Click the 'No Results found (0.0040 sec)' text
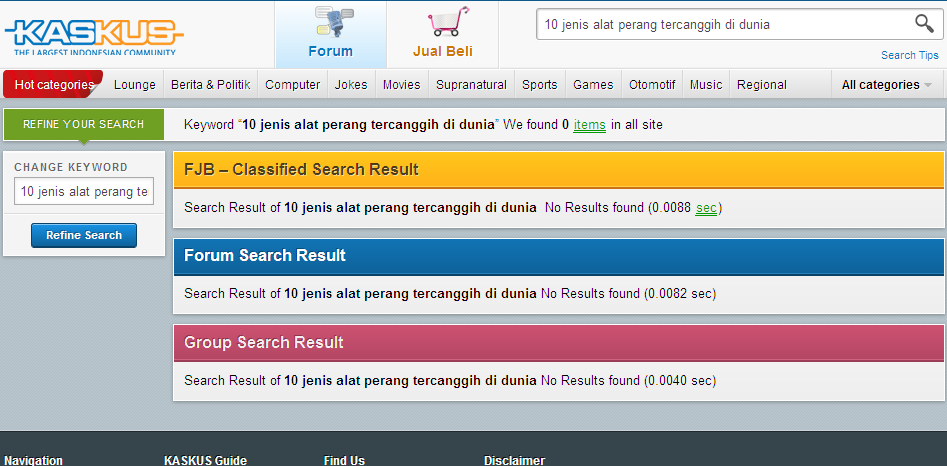 pos(628,381)
